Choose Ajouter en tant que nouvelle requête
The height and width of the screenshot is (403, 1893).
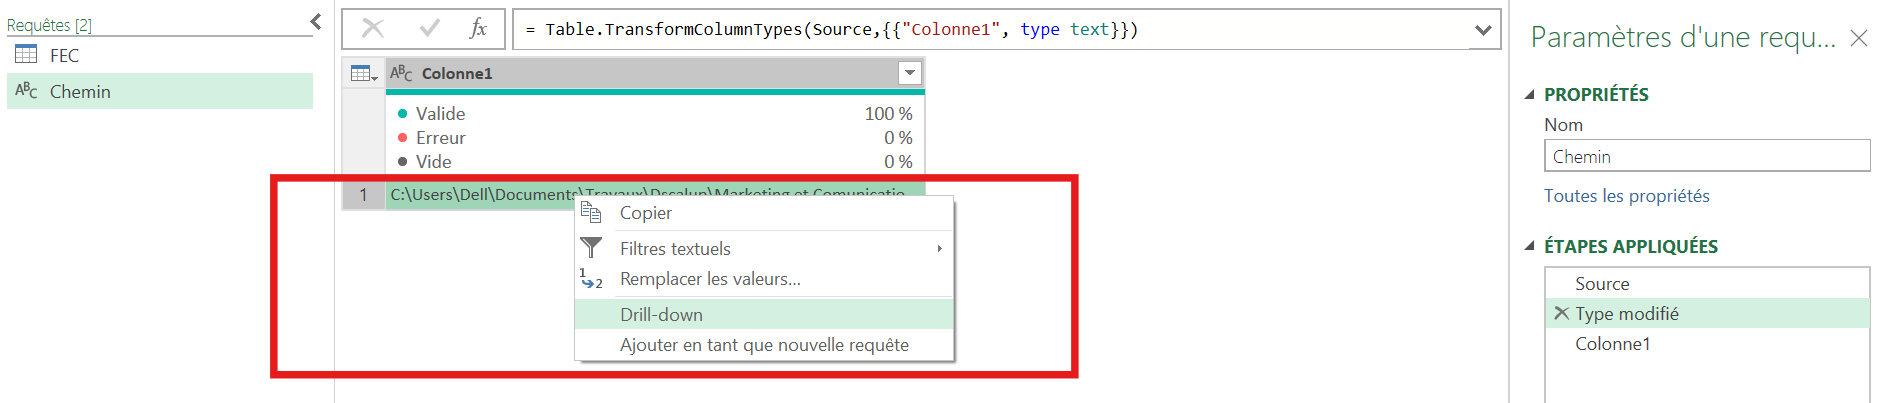tap(765, 345)
